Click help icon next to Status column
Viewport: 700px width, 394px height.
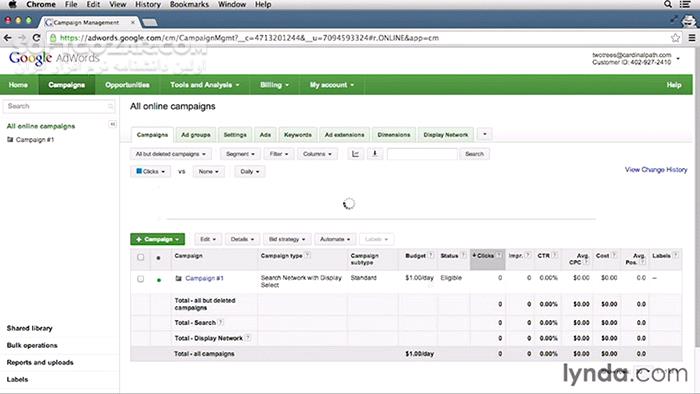click(463, 255)
